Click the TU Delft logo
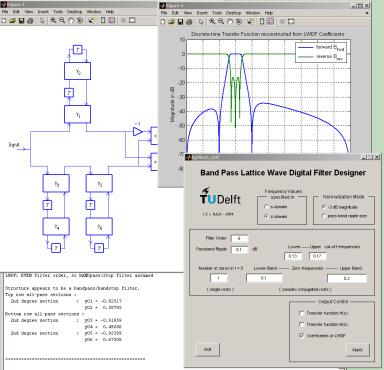The width and height of the screenshot is (384, 370). pos(220,196)
